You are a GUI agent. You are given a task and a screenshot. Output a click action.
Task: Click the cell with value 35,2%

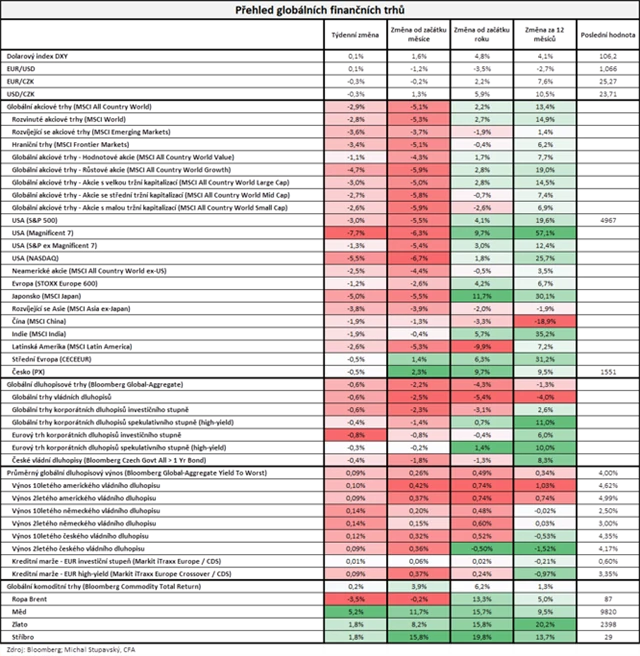click(x=545, y=334)
